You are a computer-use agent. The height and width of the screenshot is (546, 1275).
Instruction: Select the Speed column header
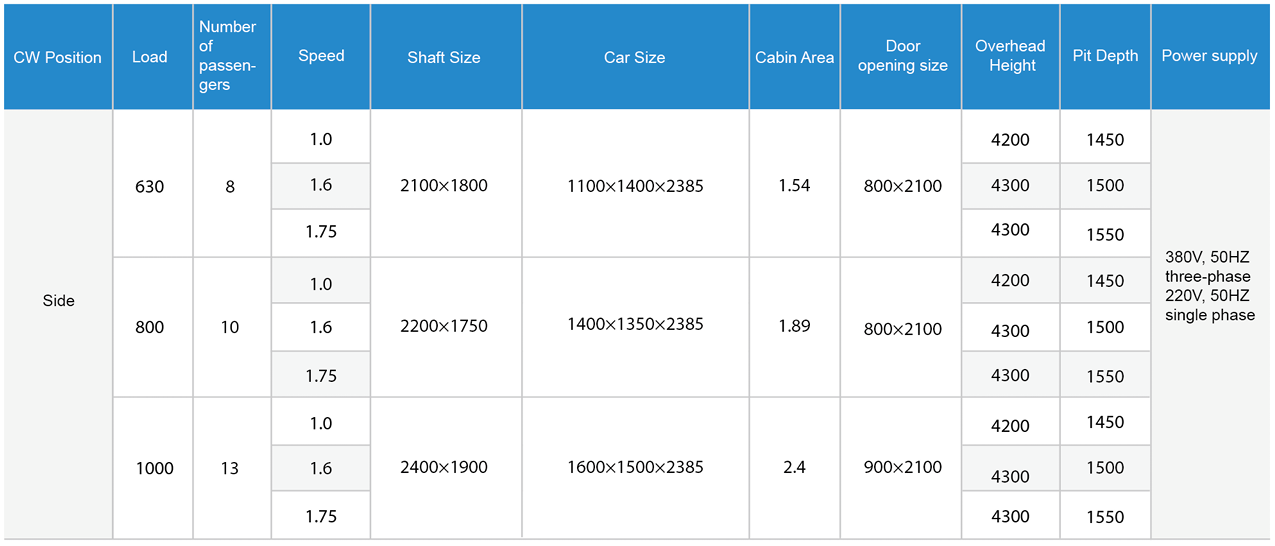(321, 56)
